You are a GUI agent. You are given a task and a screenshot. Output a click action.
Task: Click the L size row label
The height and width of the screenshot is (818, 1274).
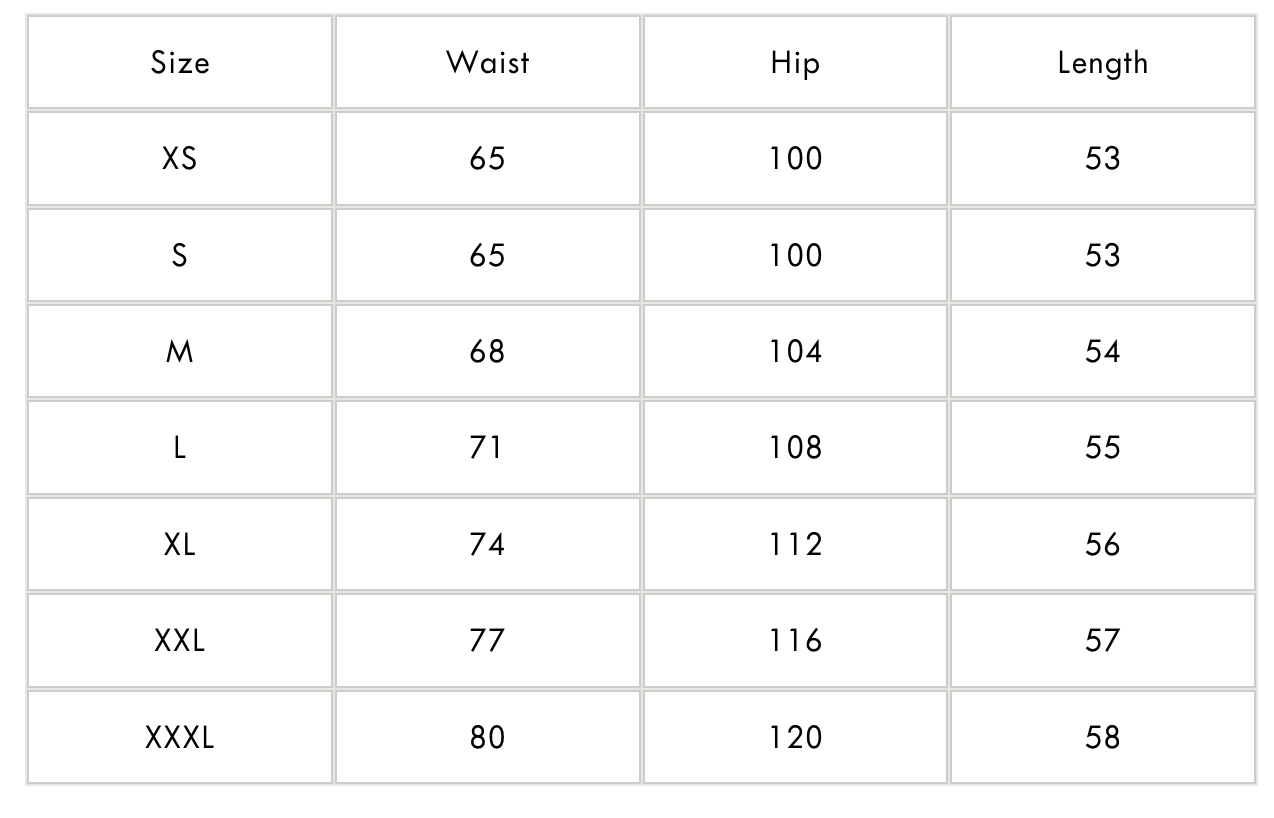pos(180,448)
